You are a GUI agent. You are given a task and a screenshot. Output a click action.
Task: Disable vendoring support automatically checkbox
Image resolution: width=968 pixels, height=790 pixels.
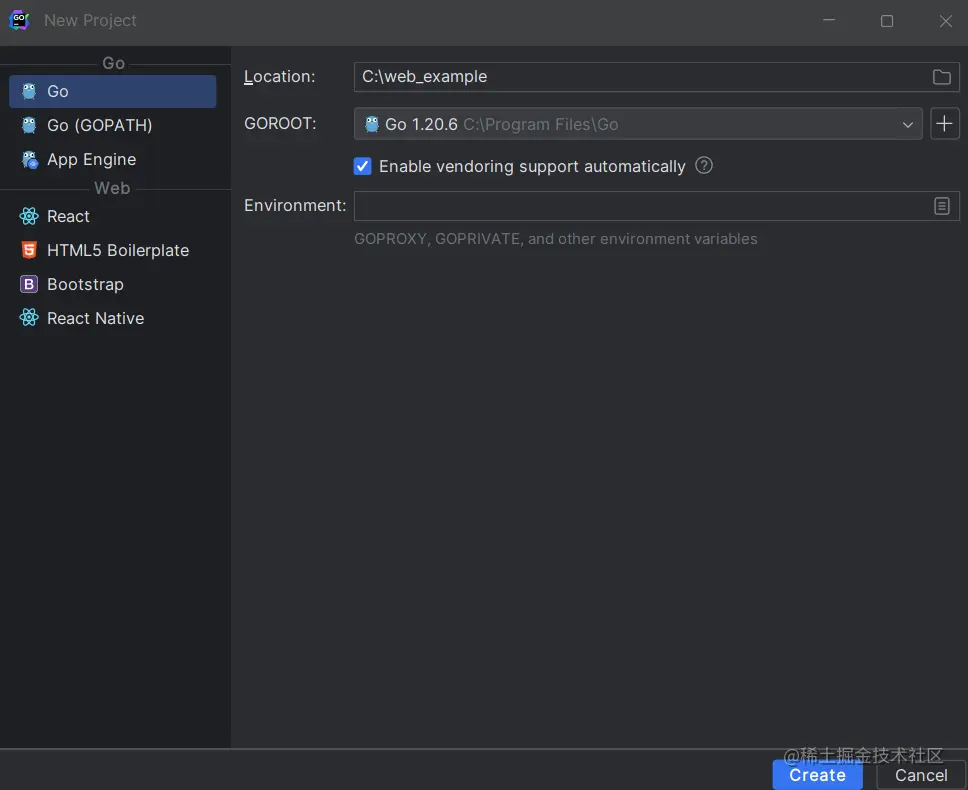tap(362, 166)
